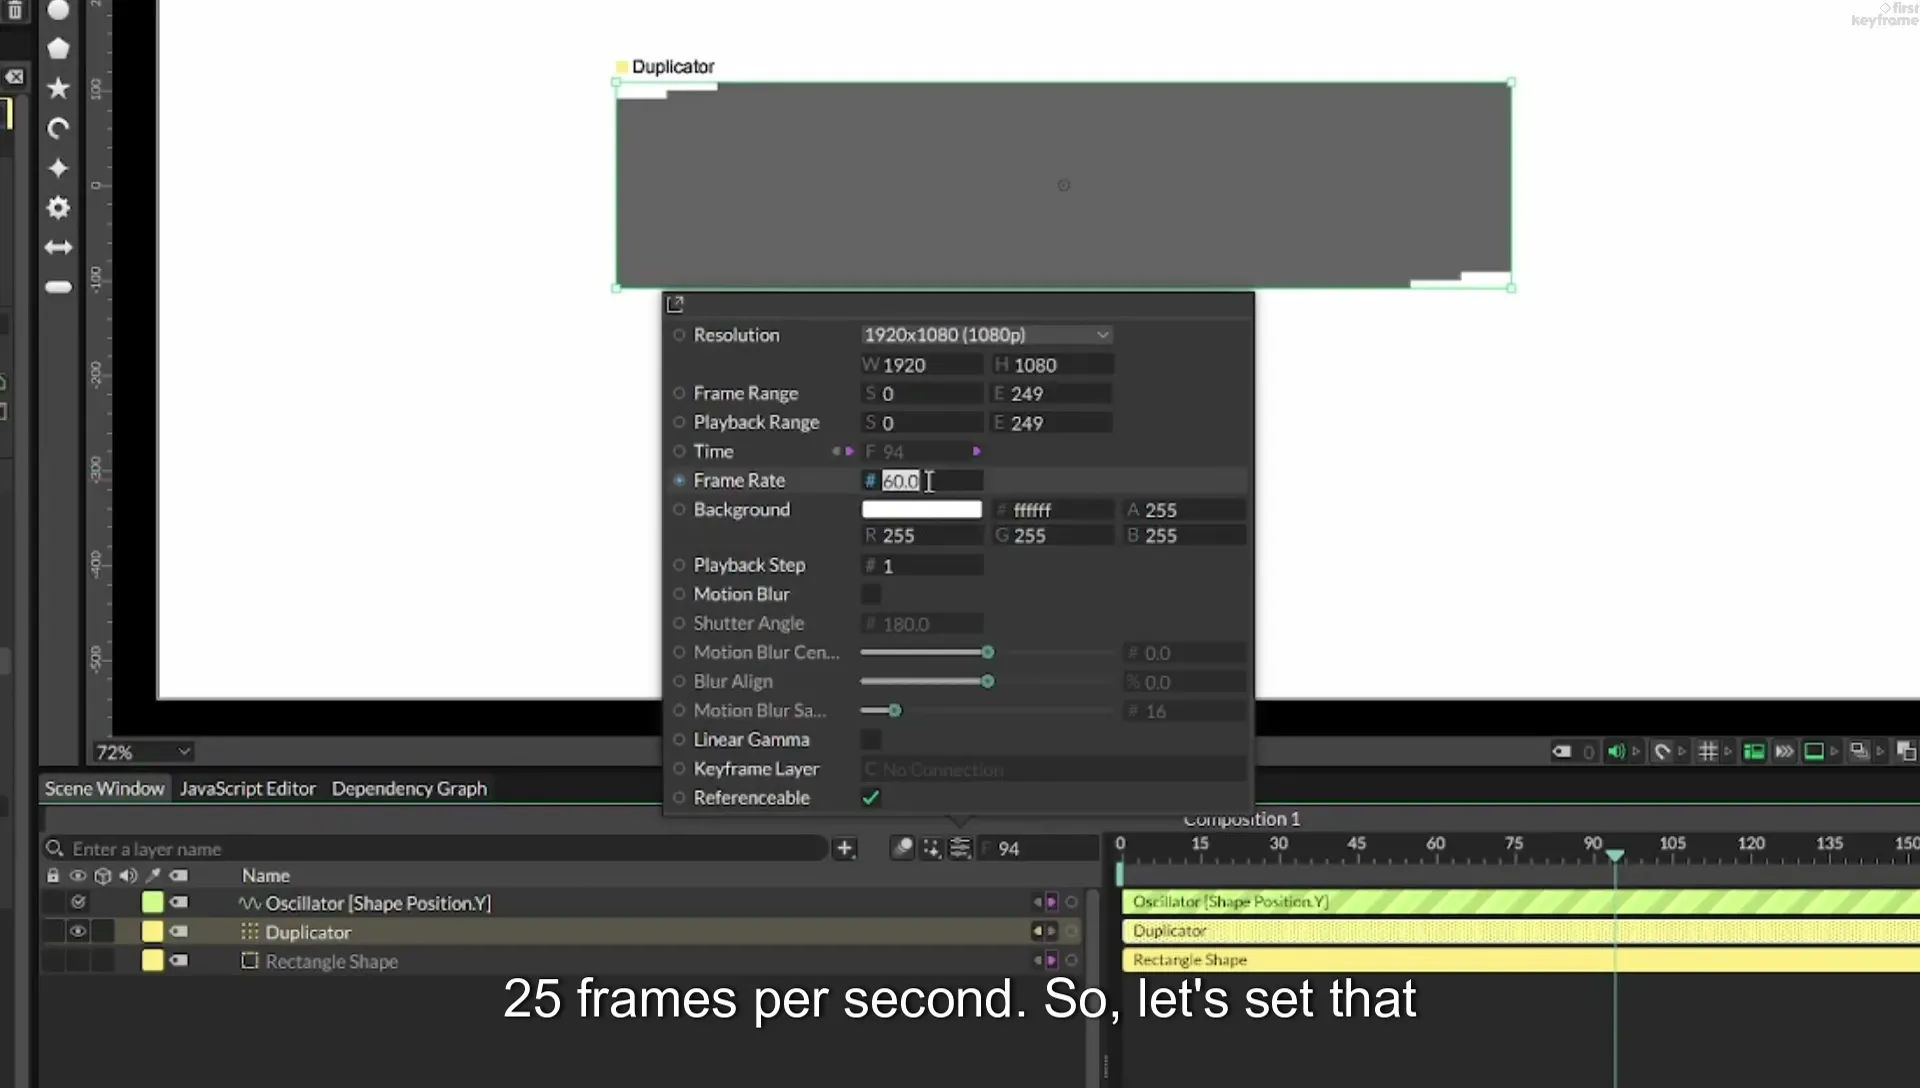This screenshot has height=1088, width=1920.
Task: Enable the Linear Gamma checkbox
Action: (x=871, y=739)
